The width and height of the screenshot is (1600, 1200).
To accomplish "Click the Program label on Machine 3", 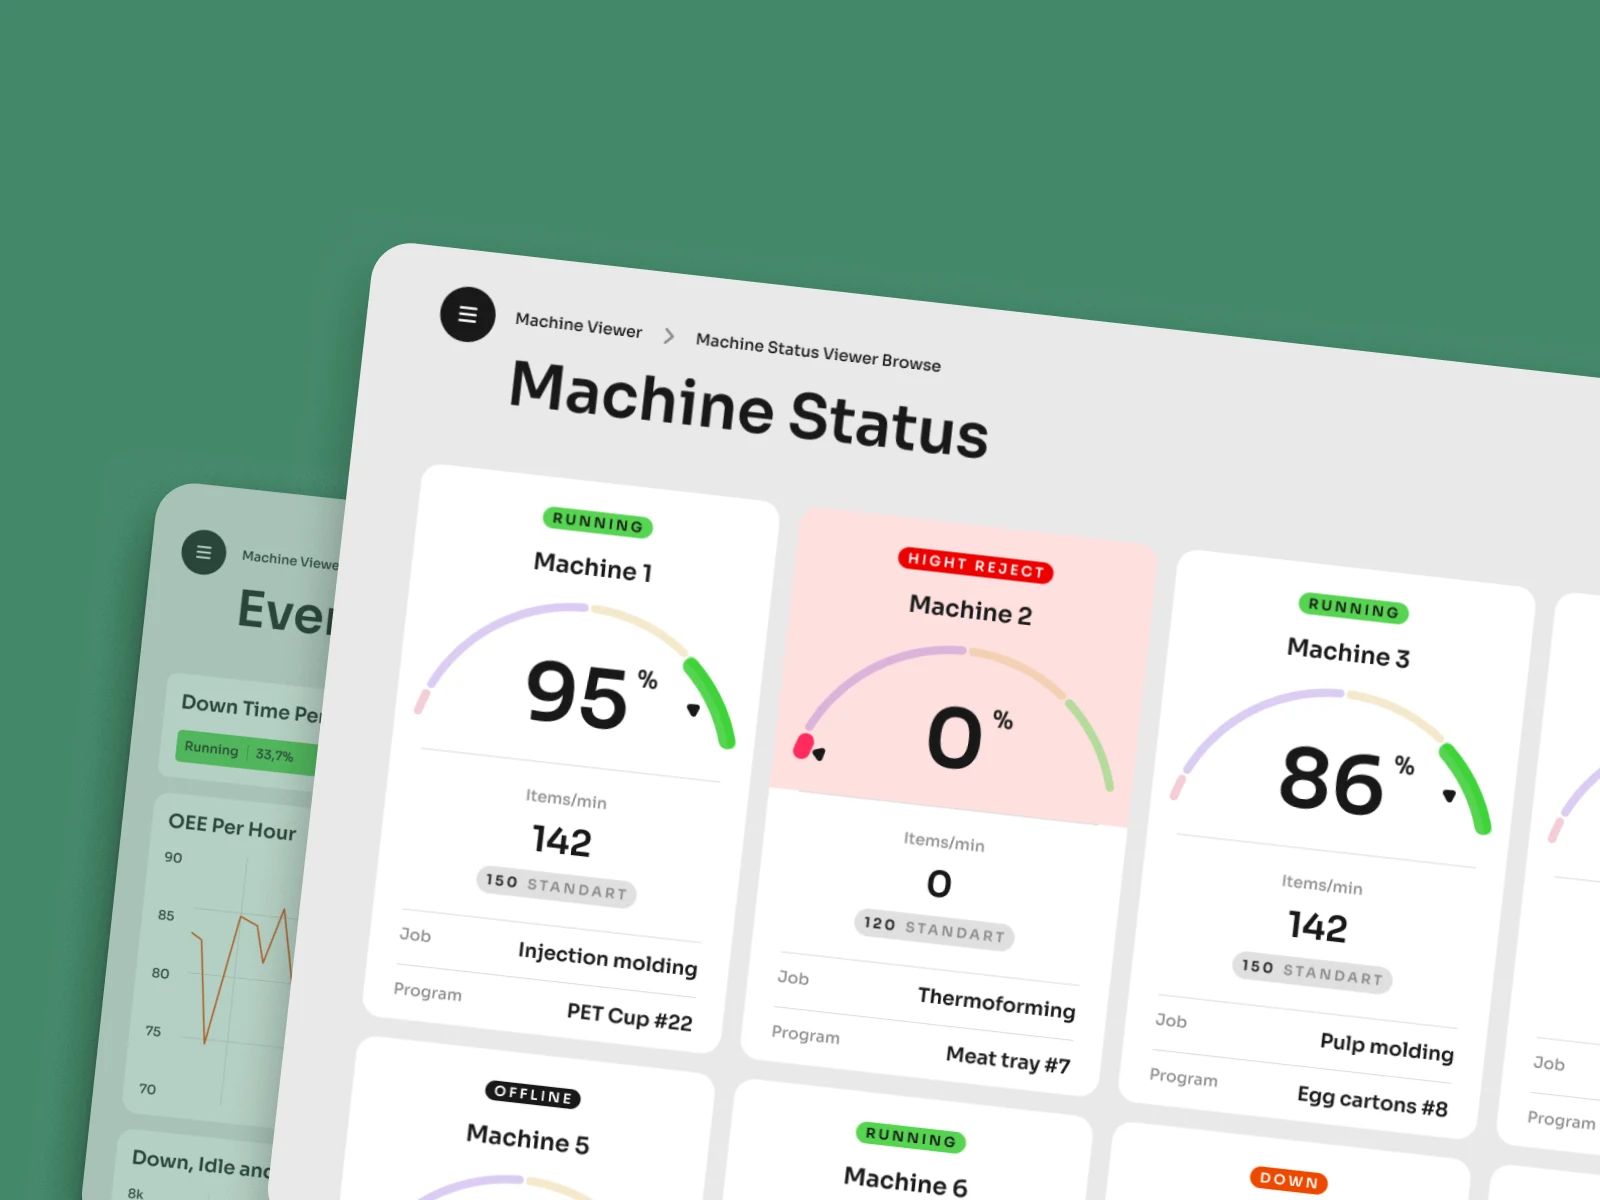I will (x=1183, y=1077).
